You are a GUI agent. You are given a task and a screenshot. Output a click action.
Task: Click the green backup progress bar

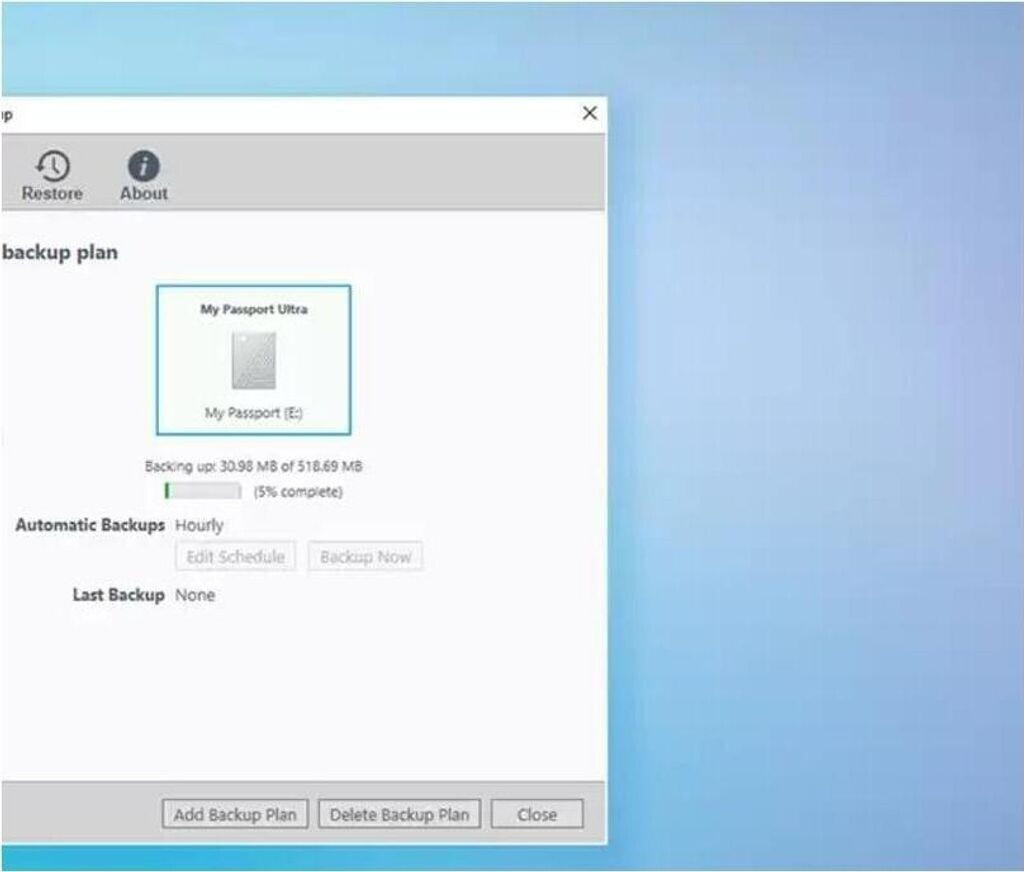click(203, 491)
